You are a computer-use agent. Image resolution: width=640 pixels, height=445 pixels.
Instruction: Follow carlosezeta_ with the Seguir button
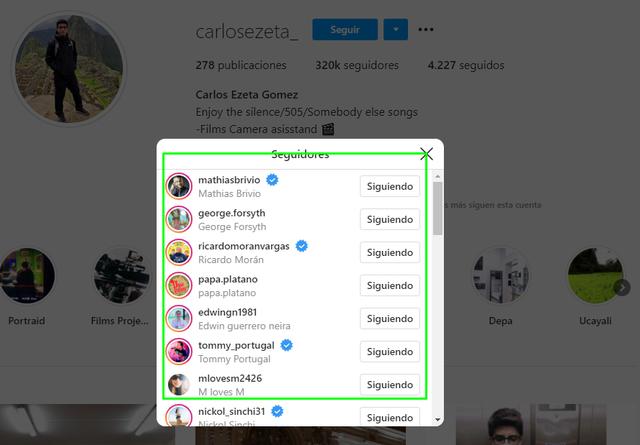(345, 29)
